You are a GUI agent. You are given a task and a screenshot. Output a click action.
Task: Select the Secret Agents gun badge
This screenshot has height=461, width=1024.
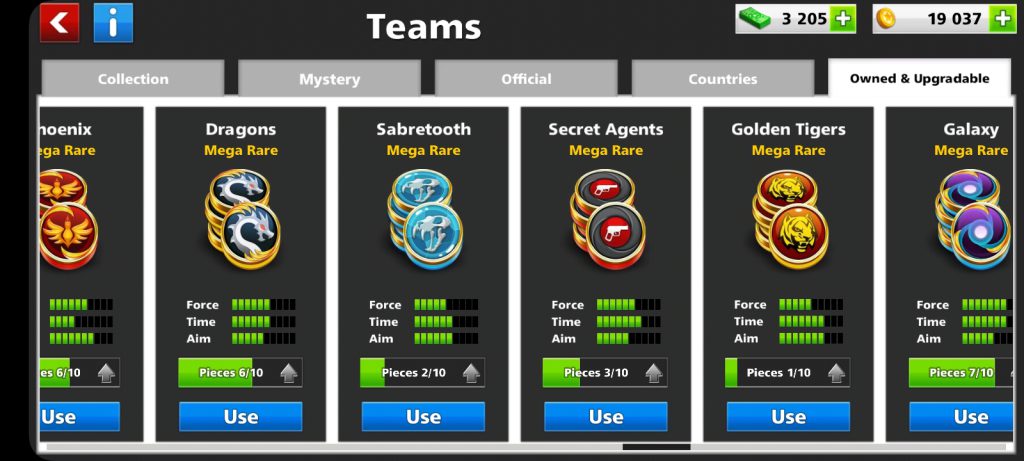(x=607, y=219)
